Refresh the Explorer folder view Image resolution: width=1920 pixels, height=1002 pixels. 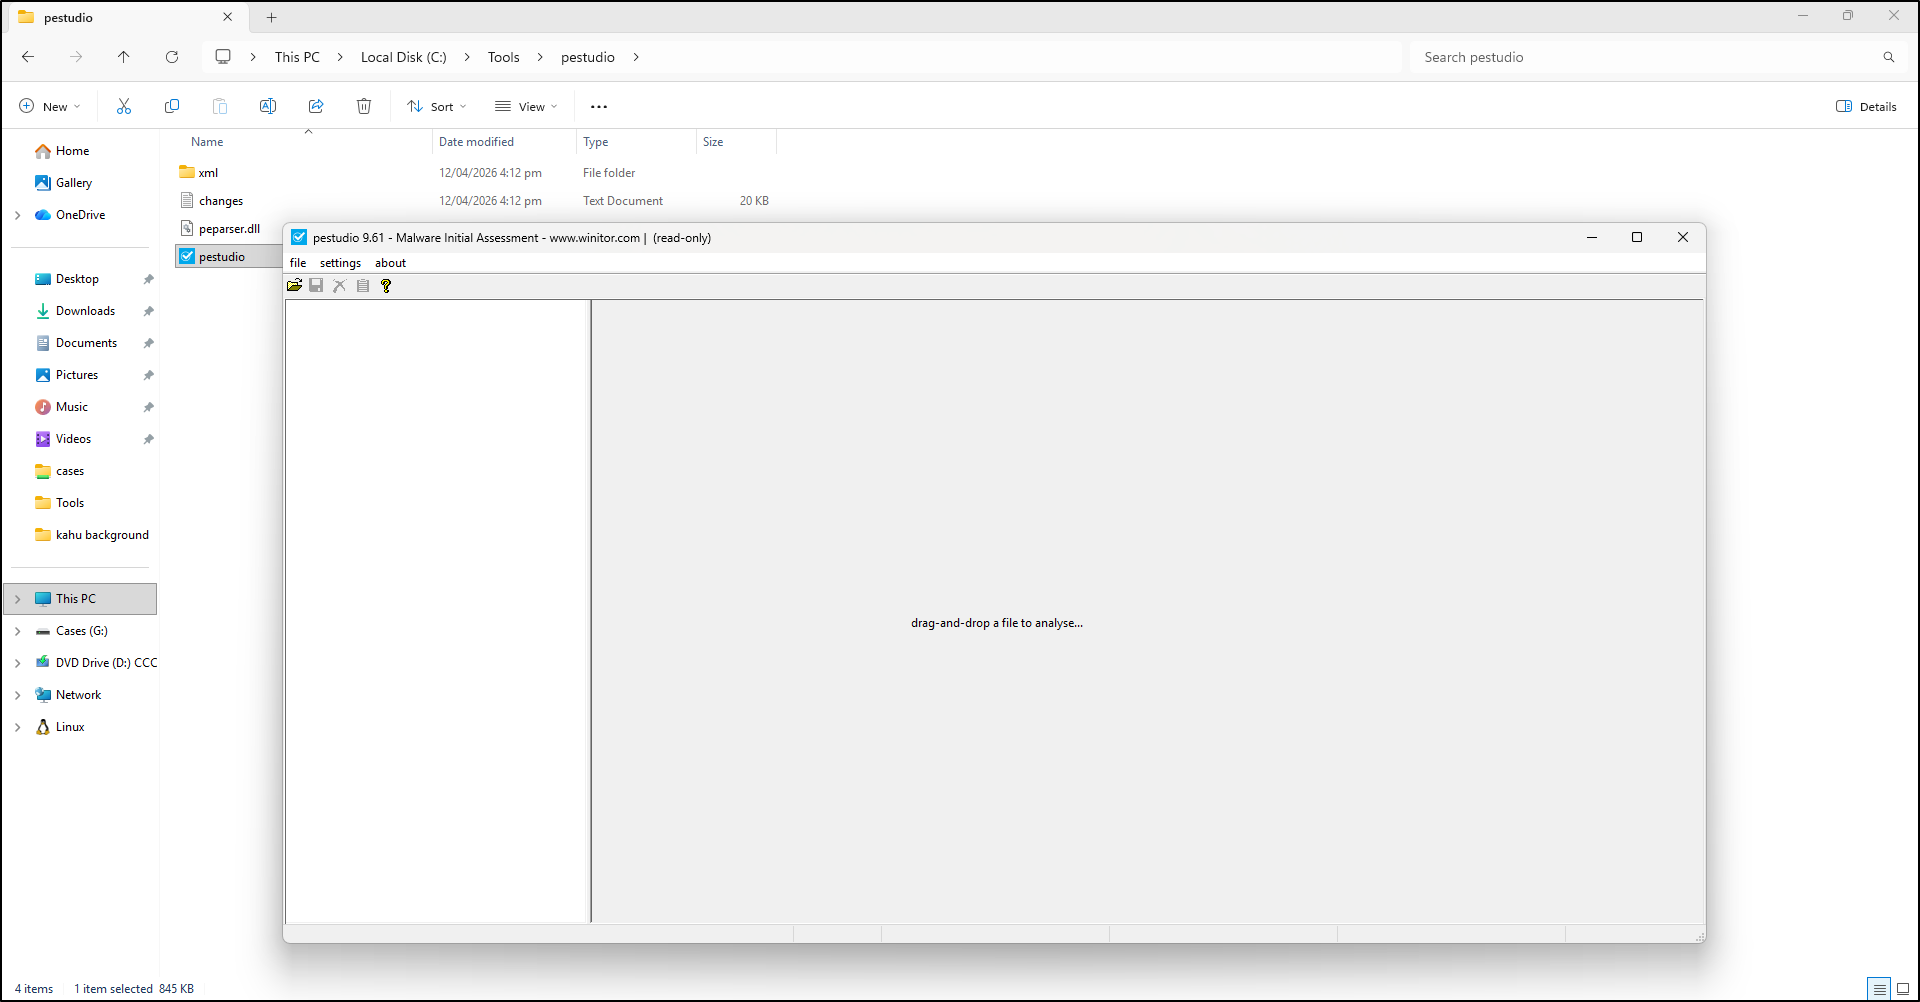point(172,57)
